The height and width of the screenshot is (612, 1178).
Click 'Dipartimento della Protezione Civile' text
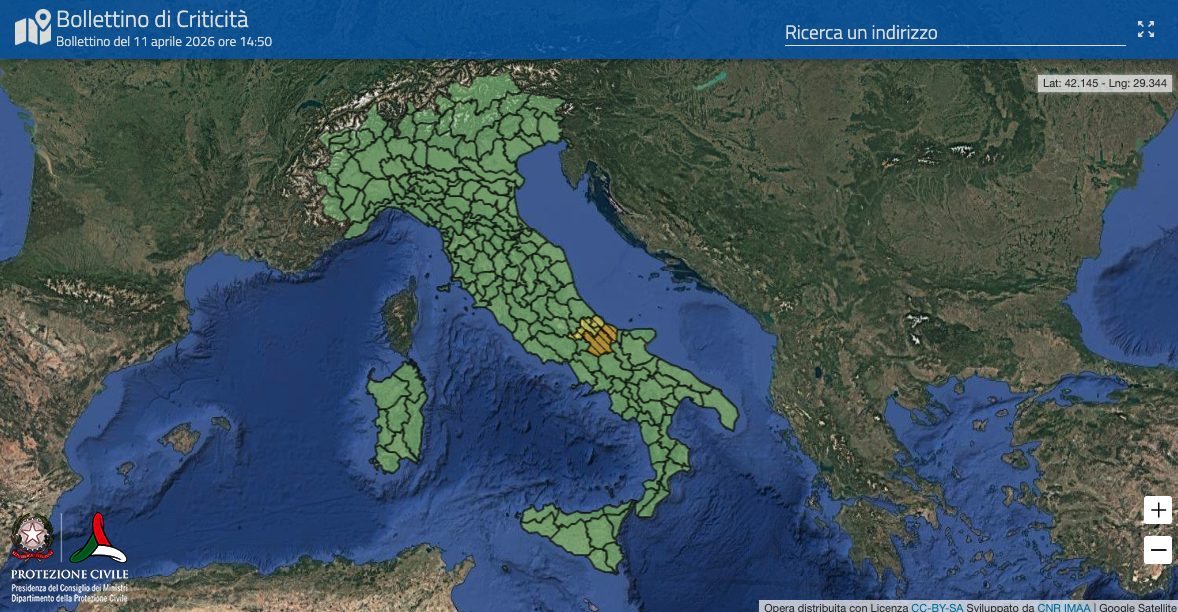[69, 597]
